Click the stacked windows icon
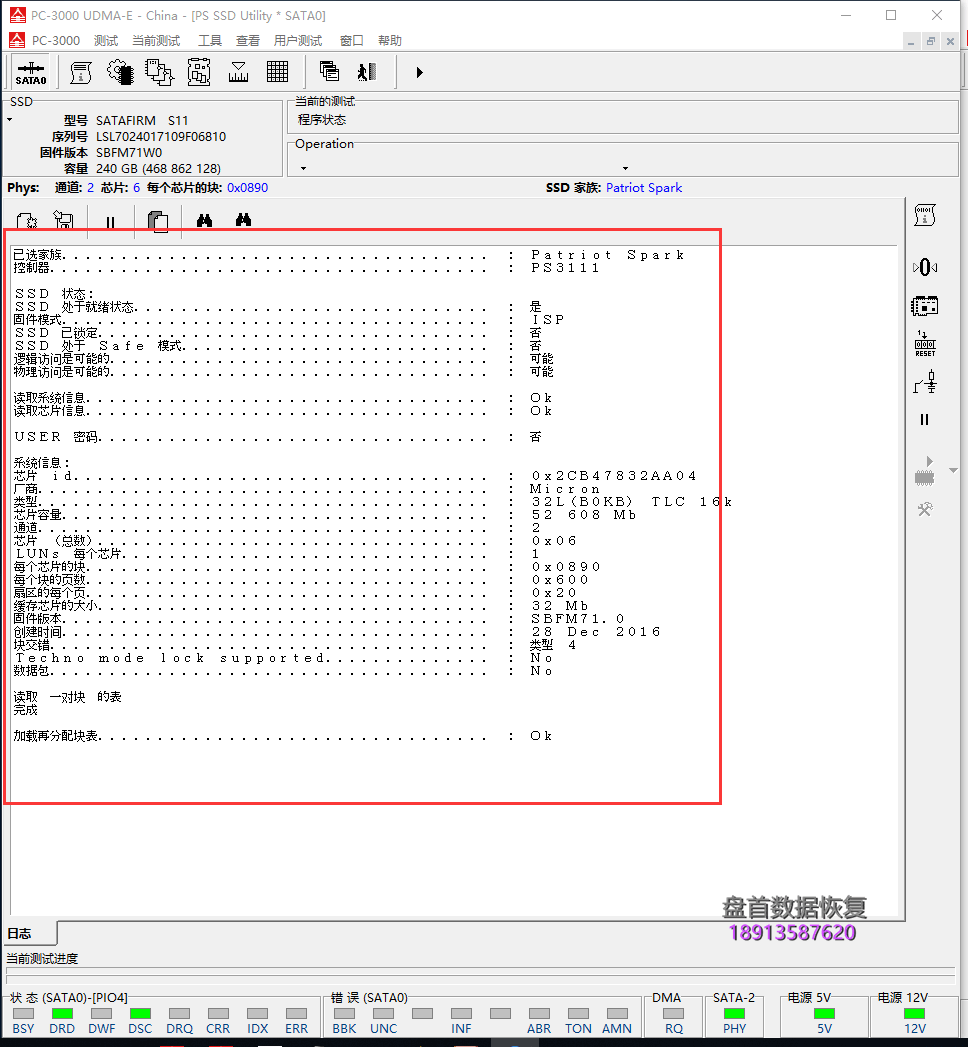 [x=328, y=71]
